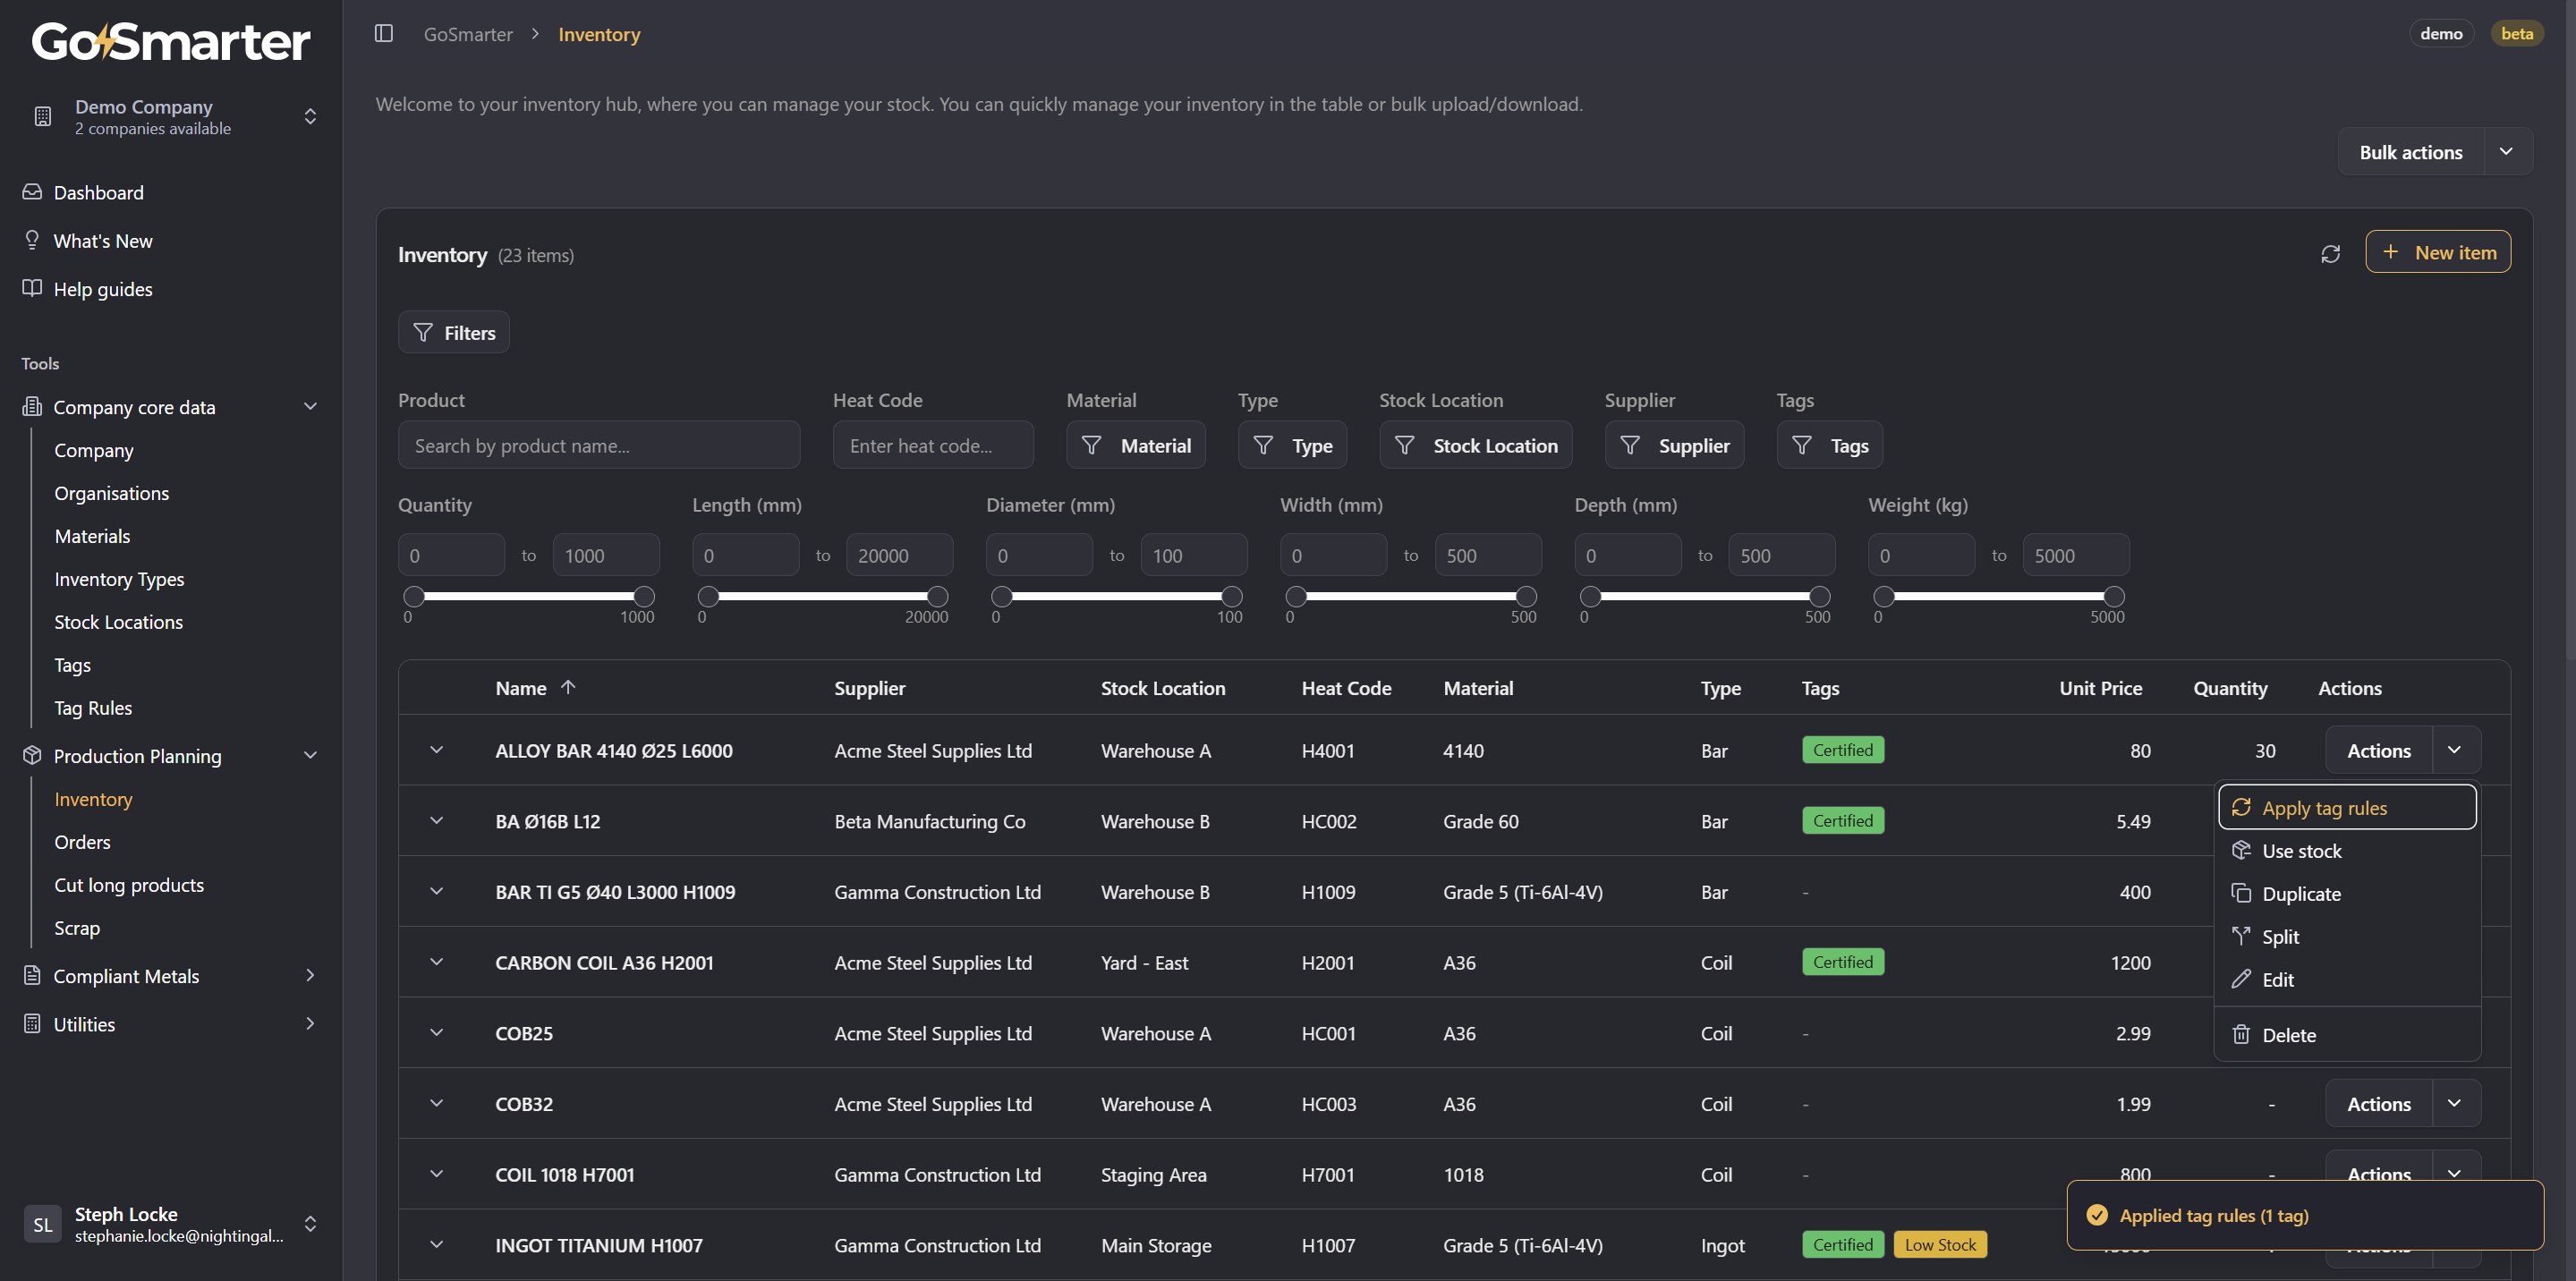
Task: Click the refresh inventory icon
Action: pyautogui.click(x=2330, y=254)
